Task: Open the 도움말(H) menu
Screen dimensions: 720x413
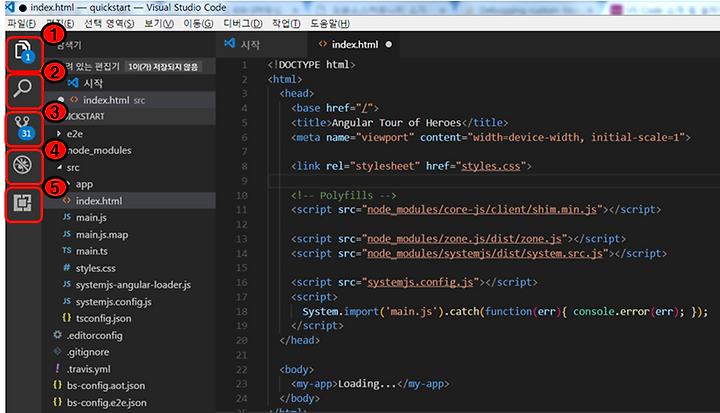Action: [330, 23]
